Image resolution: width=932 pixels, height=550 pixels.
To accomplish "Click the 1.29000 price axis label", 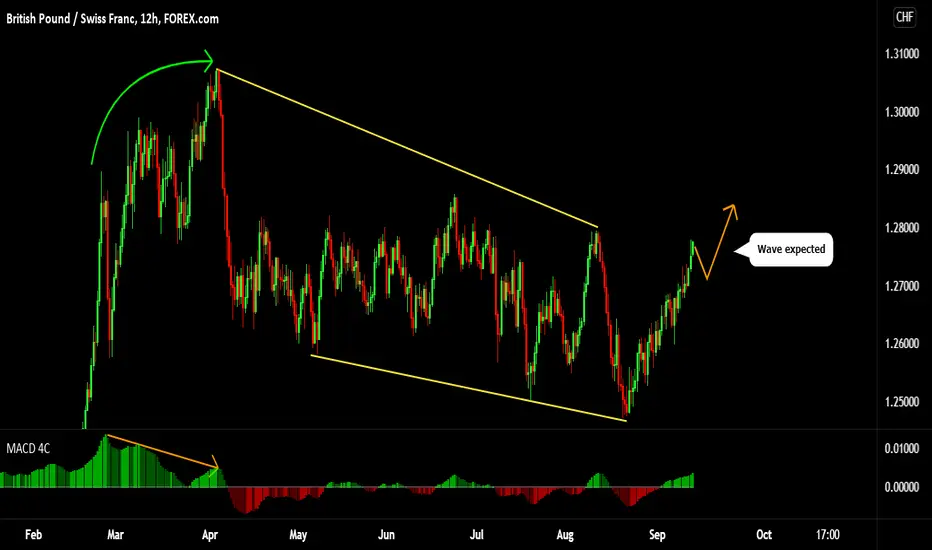I will pos(902,169).
